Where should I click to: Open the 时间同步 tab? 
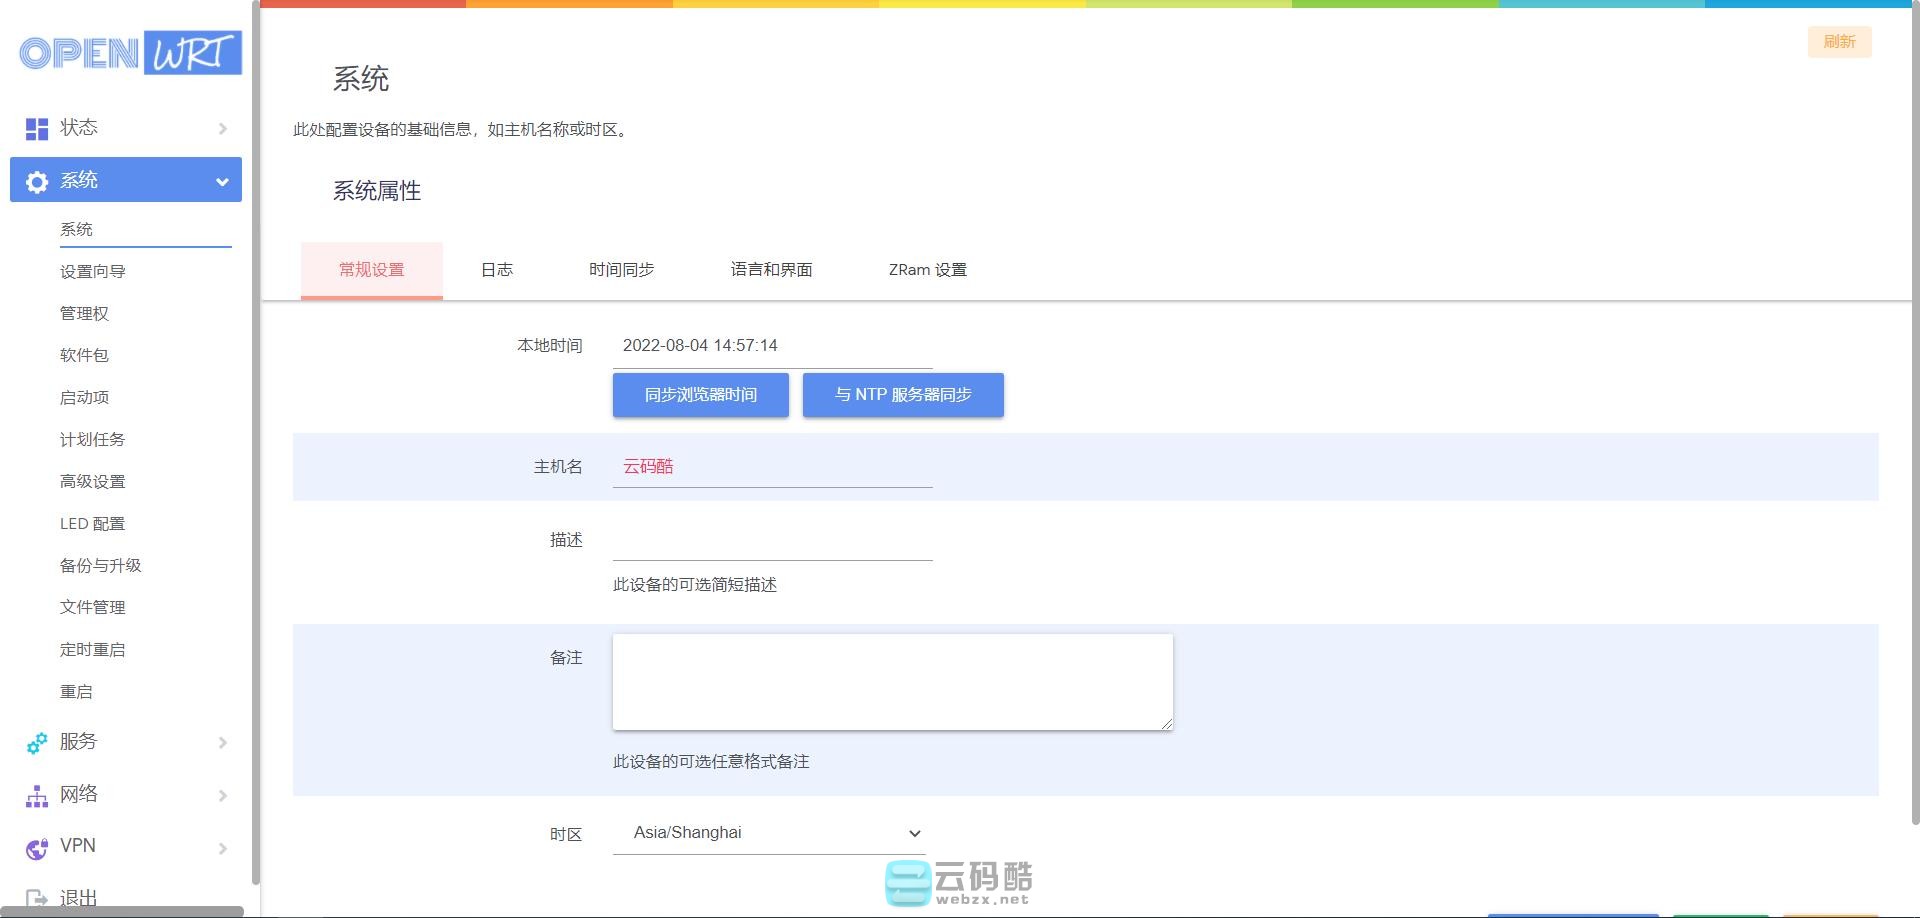pos(621,270)
